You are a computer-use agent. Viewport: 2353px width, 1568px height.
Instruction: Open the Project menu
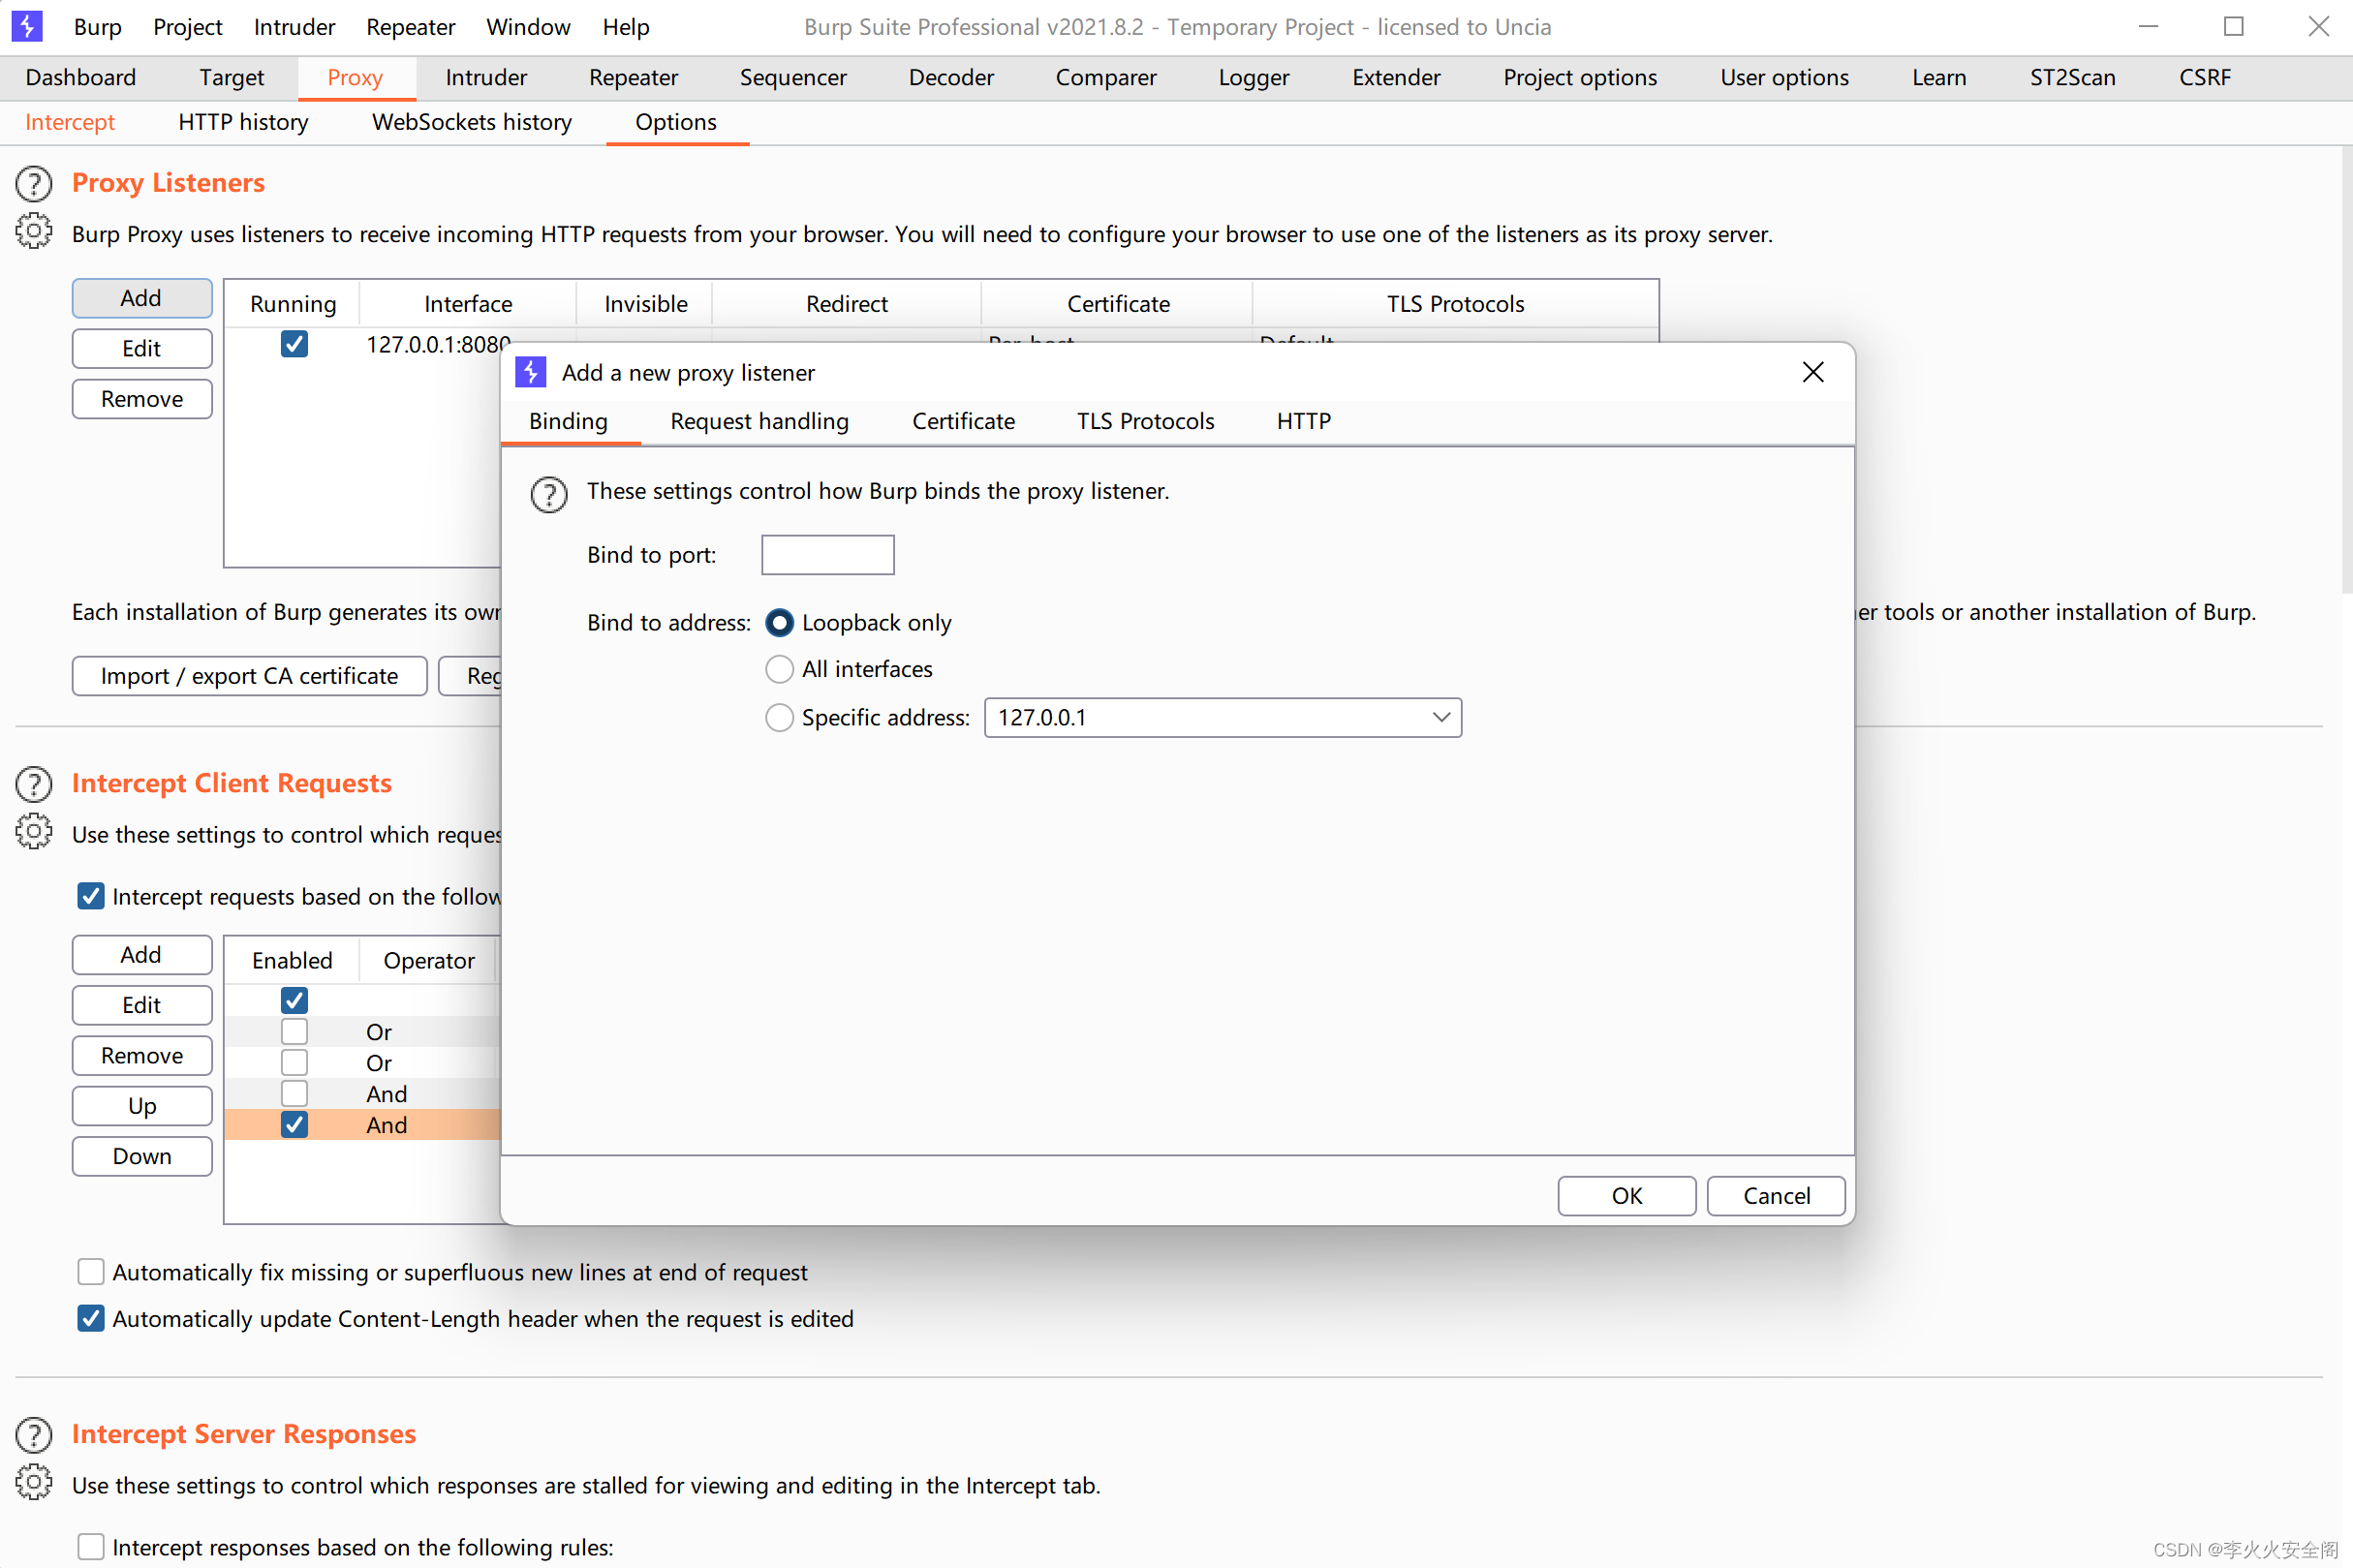[x=187, y=27]
